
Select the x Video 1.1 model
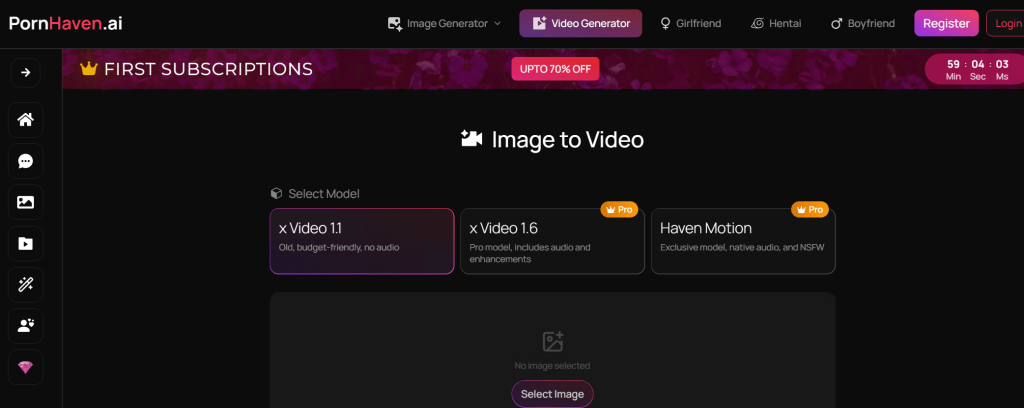point(361,240)
